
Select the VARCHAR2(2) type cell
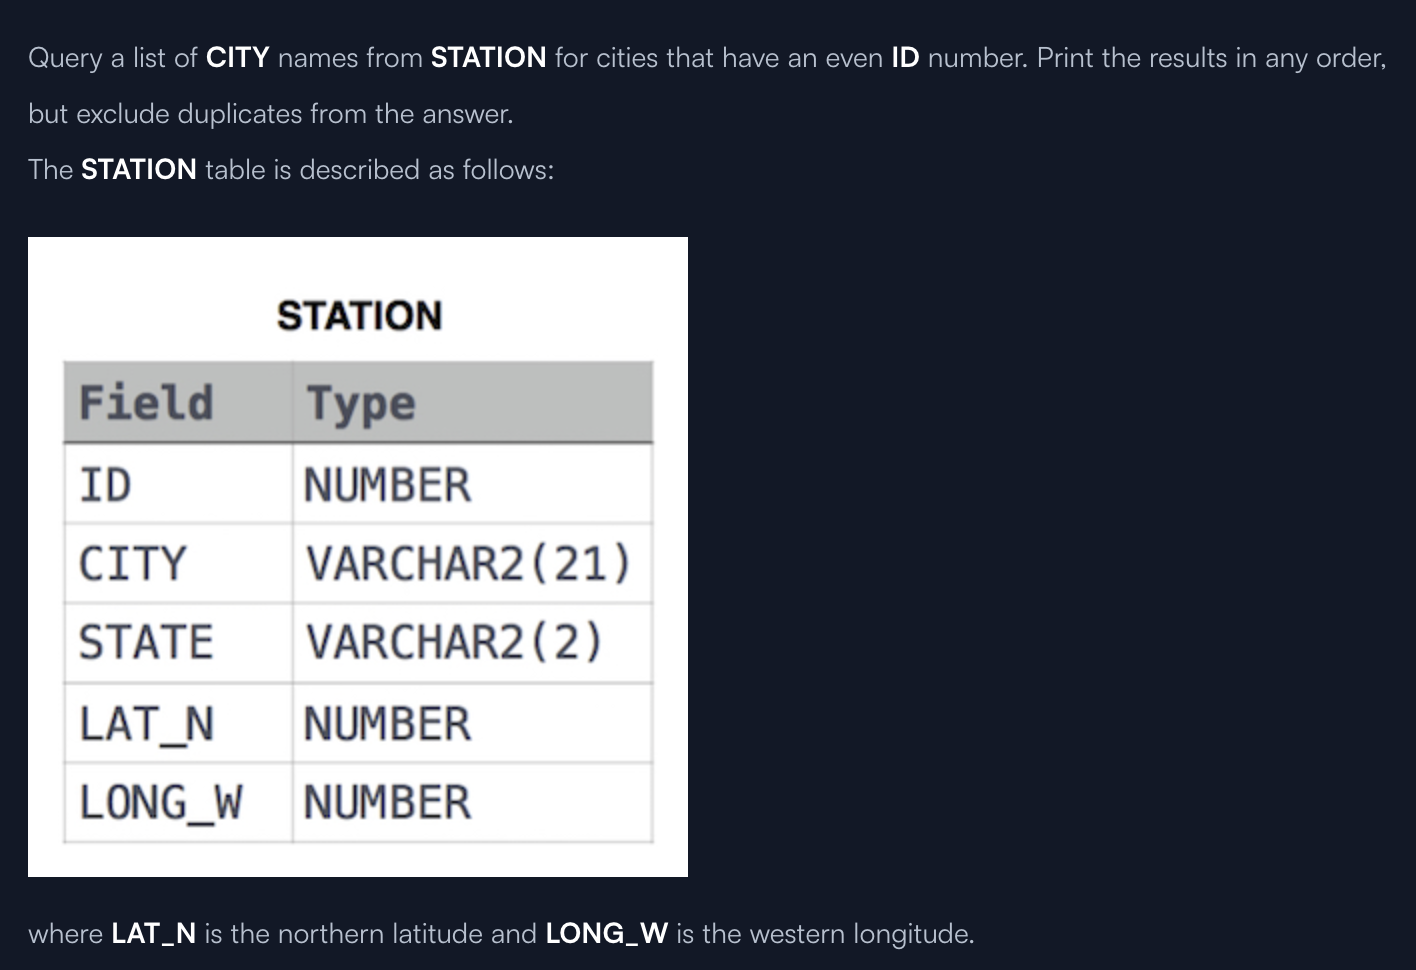455,643
